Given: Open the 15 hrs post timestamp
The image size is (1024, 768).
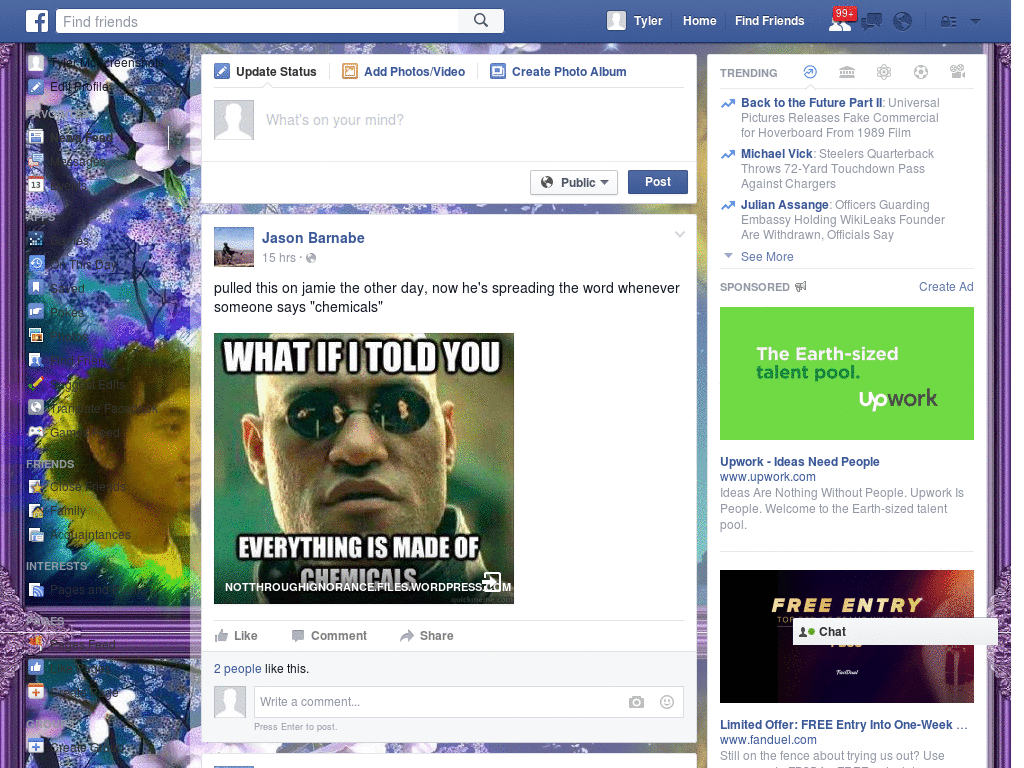Looking at the screenshot, I should (x=279, y=258).
